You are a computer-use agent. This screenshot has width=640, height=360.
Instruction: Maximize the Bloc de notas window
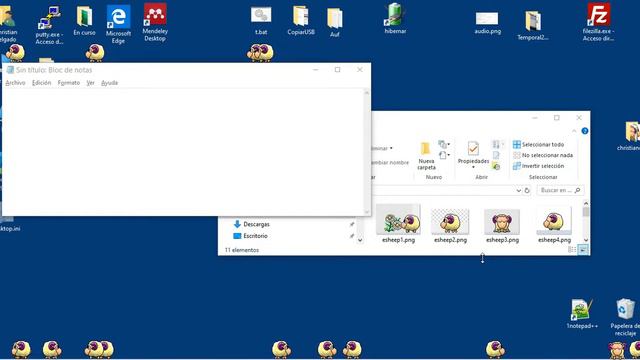338,70
